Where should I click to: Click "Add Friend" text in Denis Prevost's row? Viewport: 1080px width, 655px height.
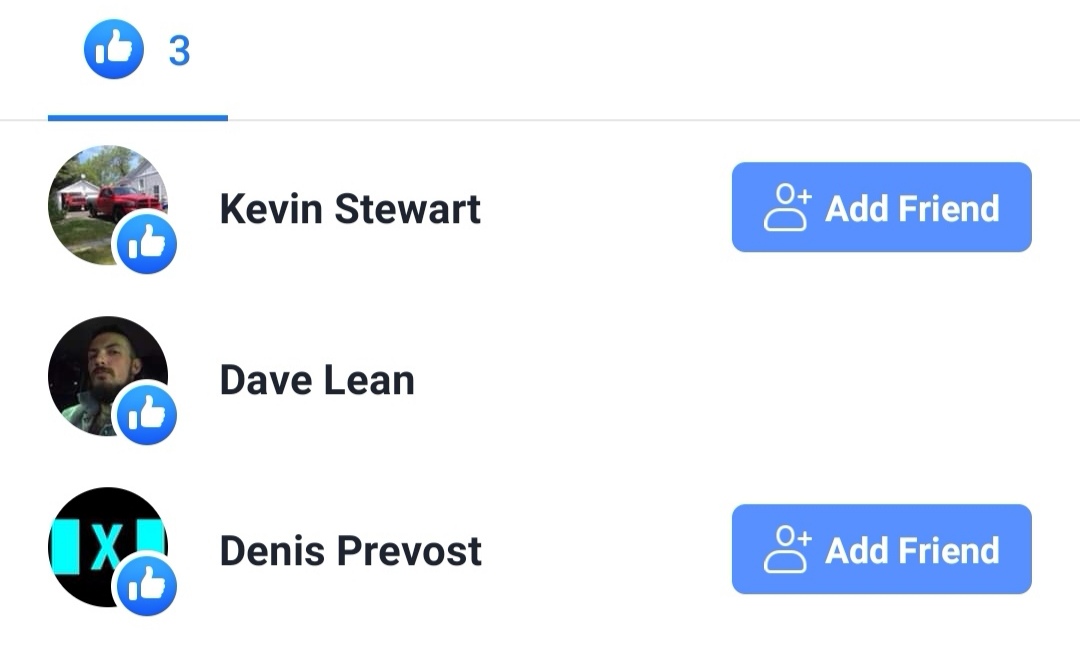tap(912, 550)
